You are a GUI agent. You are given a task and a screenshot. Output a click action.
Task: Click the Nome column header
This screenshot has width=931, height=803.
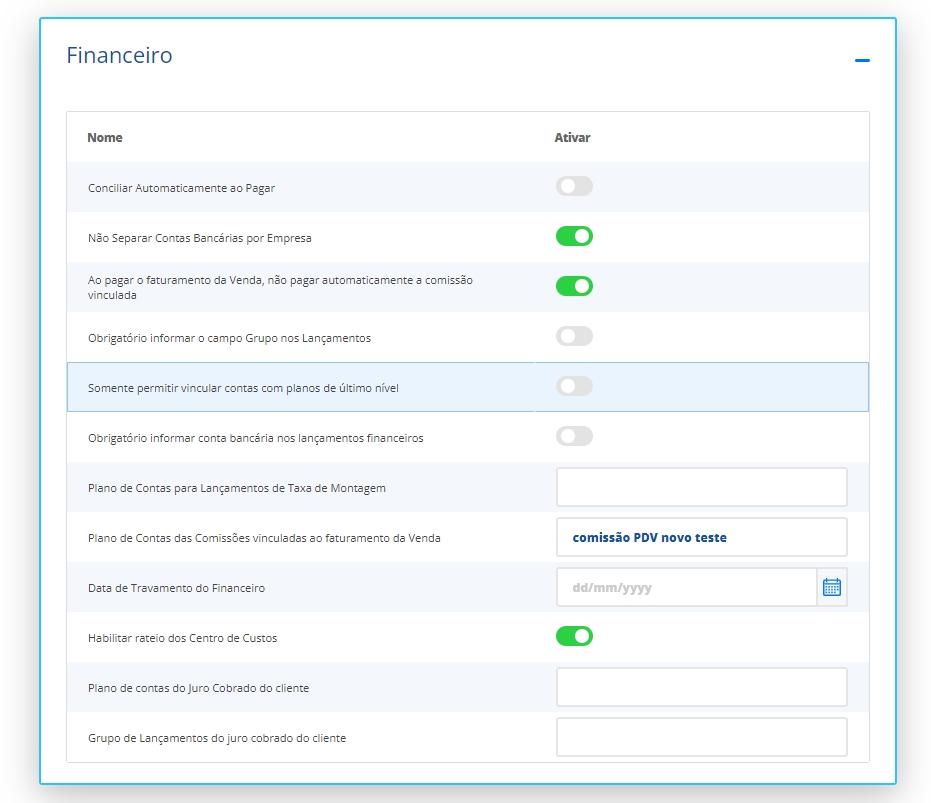pos(105,137)
